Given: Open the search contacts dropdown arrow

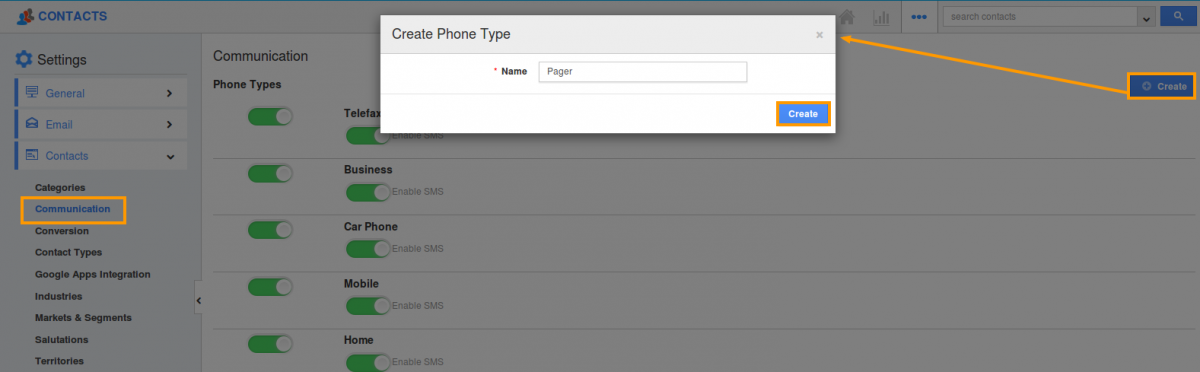Looking at the screenshot, I should click(1145, 17).
